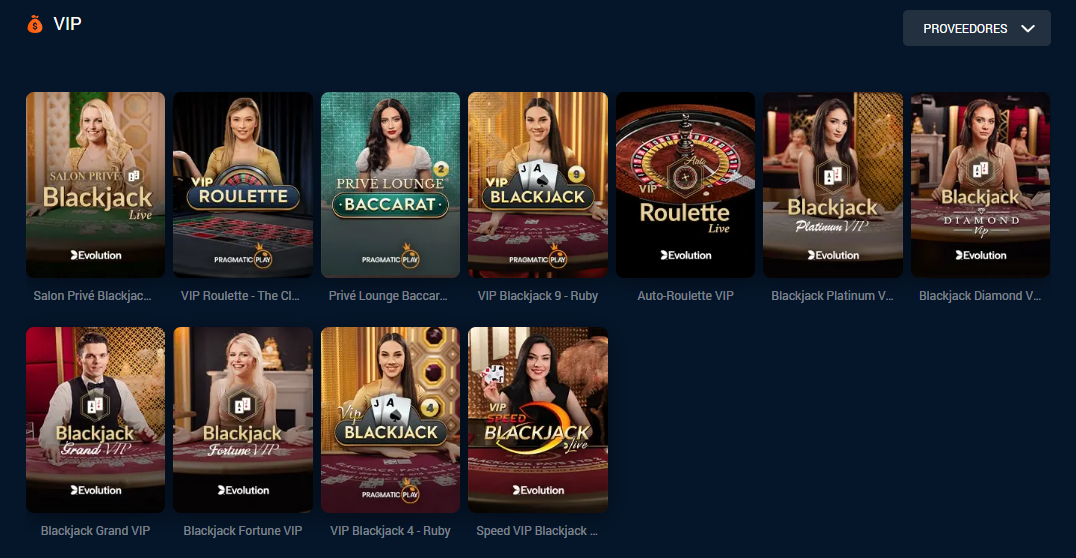Viewport: 1076px width, 558px height.
Task: Click the VIP money bag icon
Action: tap(35, 25)
